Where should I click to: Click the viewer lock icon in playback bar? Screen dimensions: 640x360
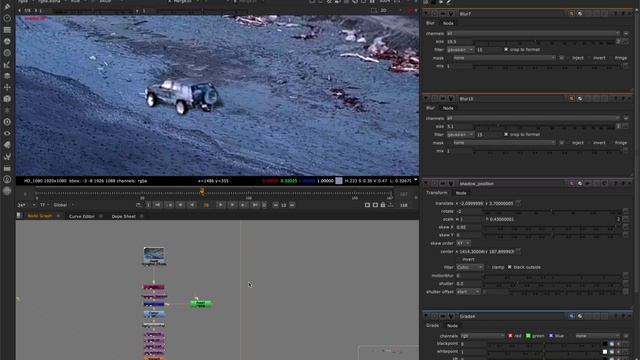tap(383, 205)
